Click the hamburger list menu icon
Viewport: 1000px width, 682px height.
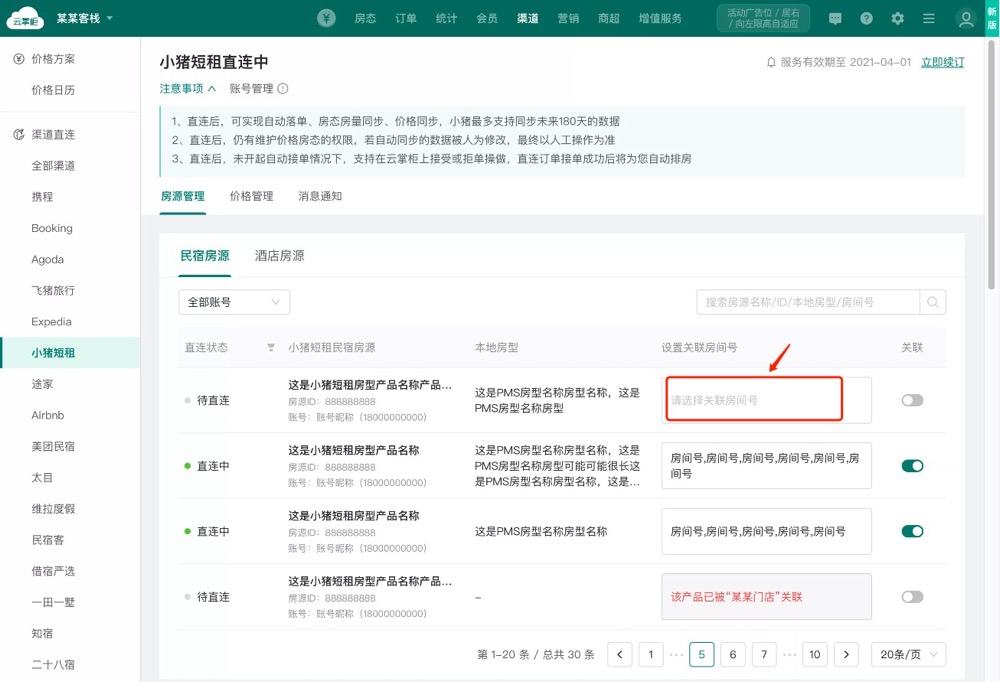point(929,19)
